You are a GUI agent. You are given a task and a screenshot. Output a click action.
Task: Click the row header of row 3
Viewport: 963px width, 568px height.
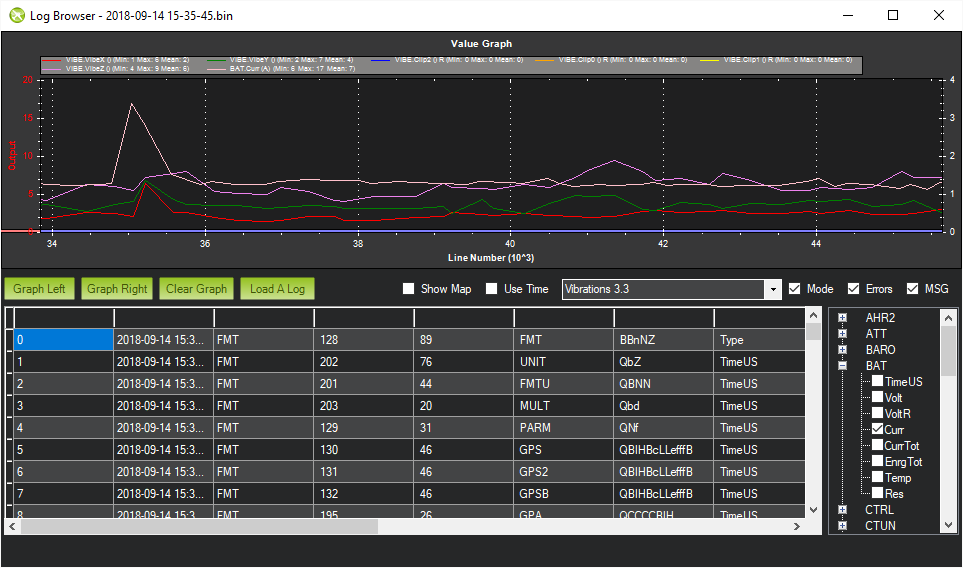(9, 406)
